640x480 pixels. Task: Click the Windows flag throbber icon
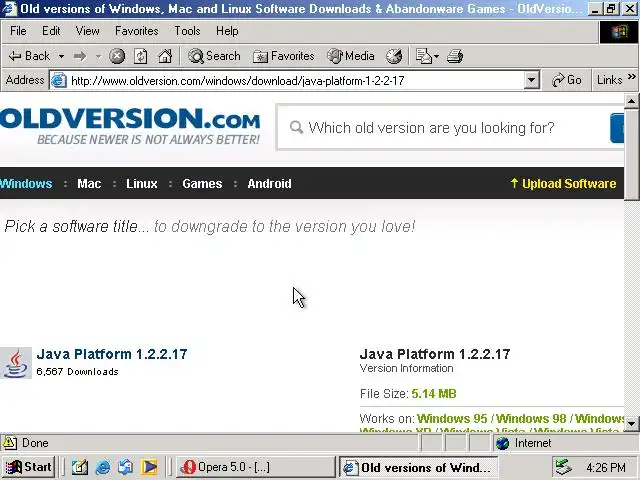point(619,32)
